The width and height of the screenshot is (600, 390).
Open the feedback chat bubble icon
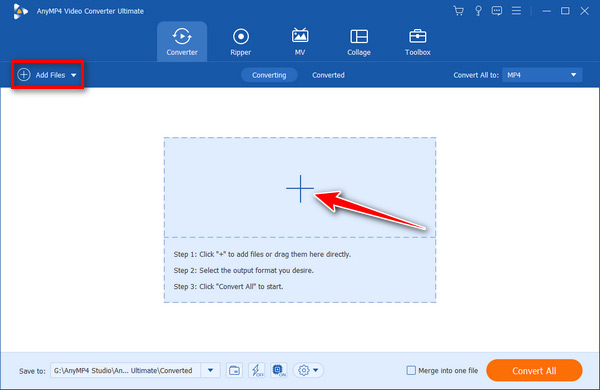point(497,11)
